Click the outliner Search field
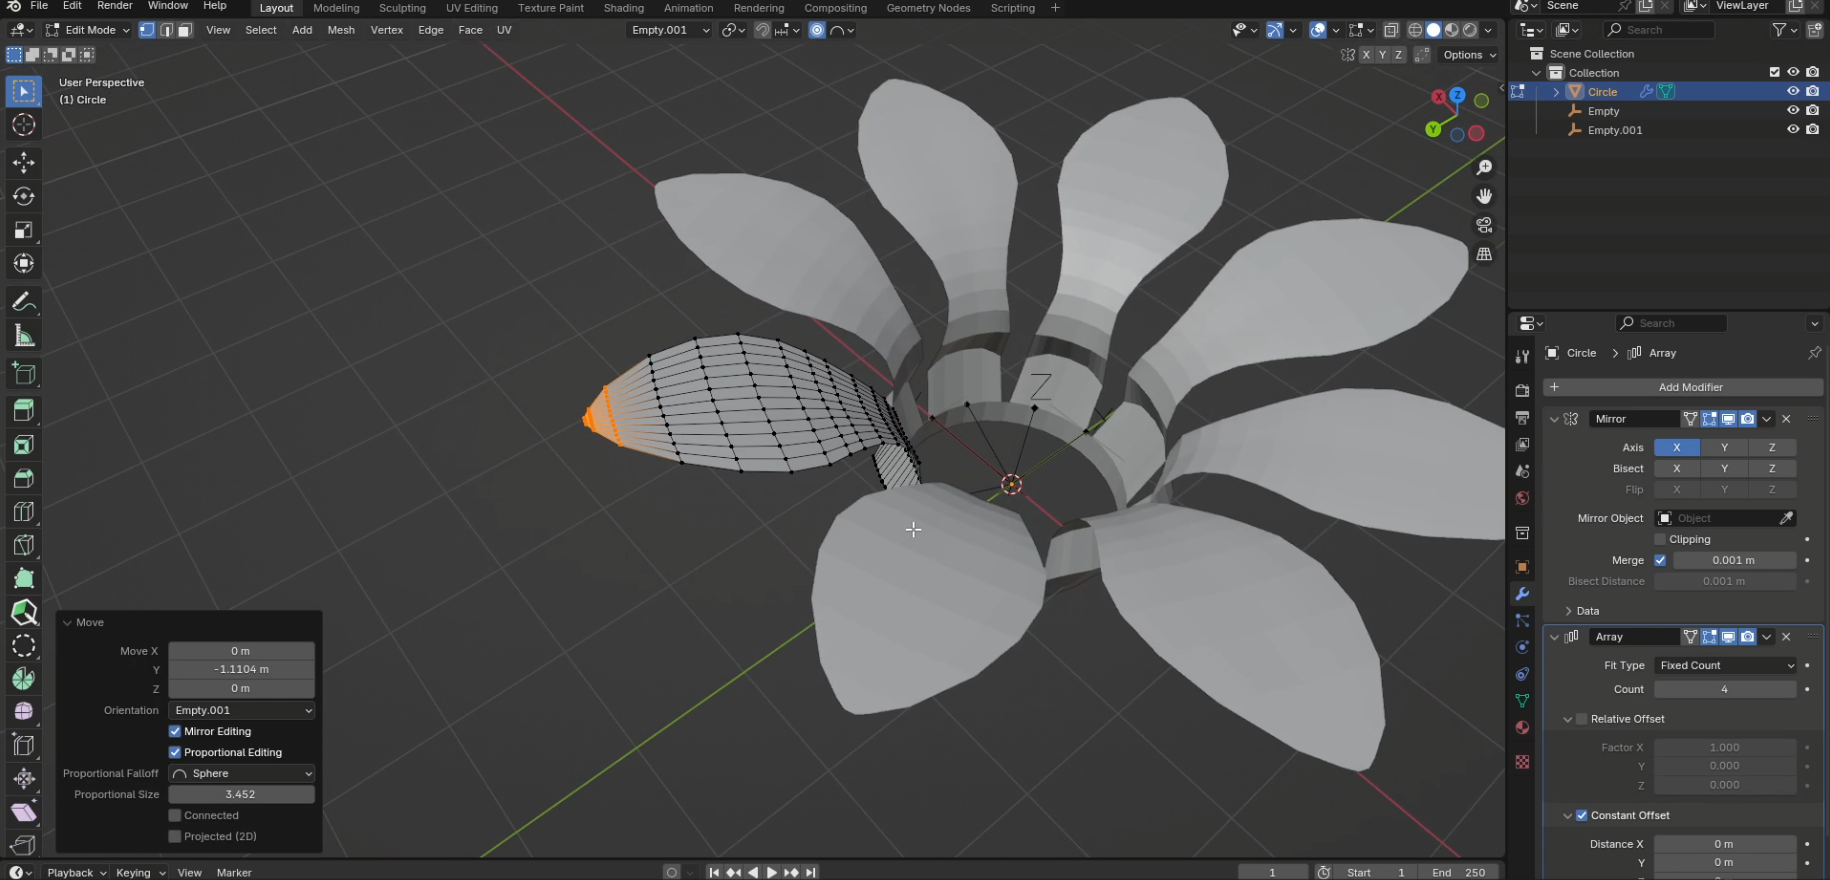This screenshot has height=880, width=1830. pos(1660,30)
